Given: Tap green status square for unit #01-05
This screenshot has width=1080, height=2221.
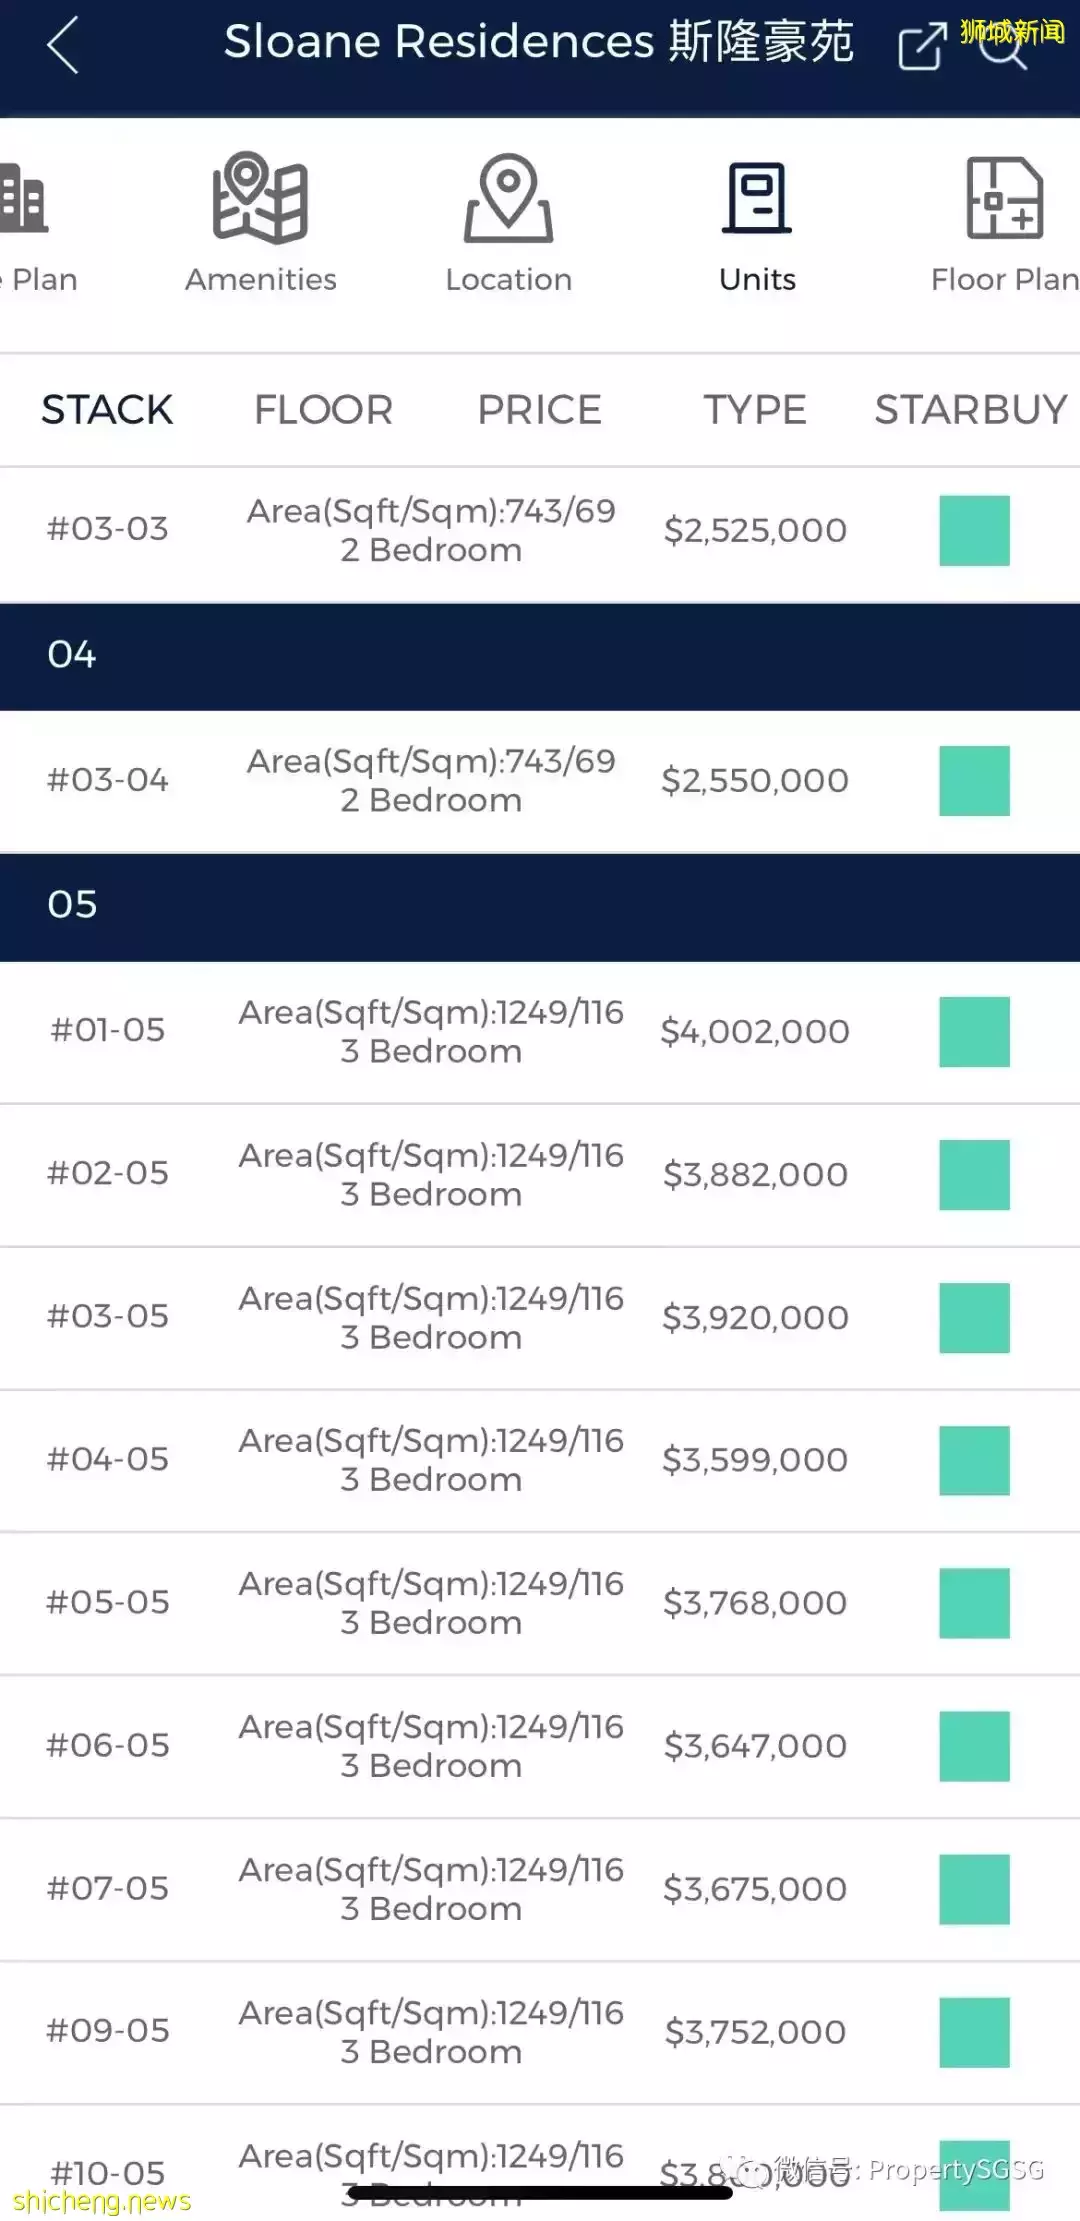Looking at the screenshot, I should pyautogui.click(x=974, y=1032).
